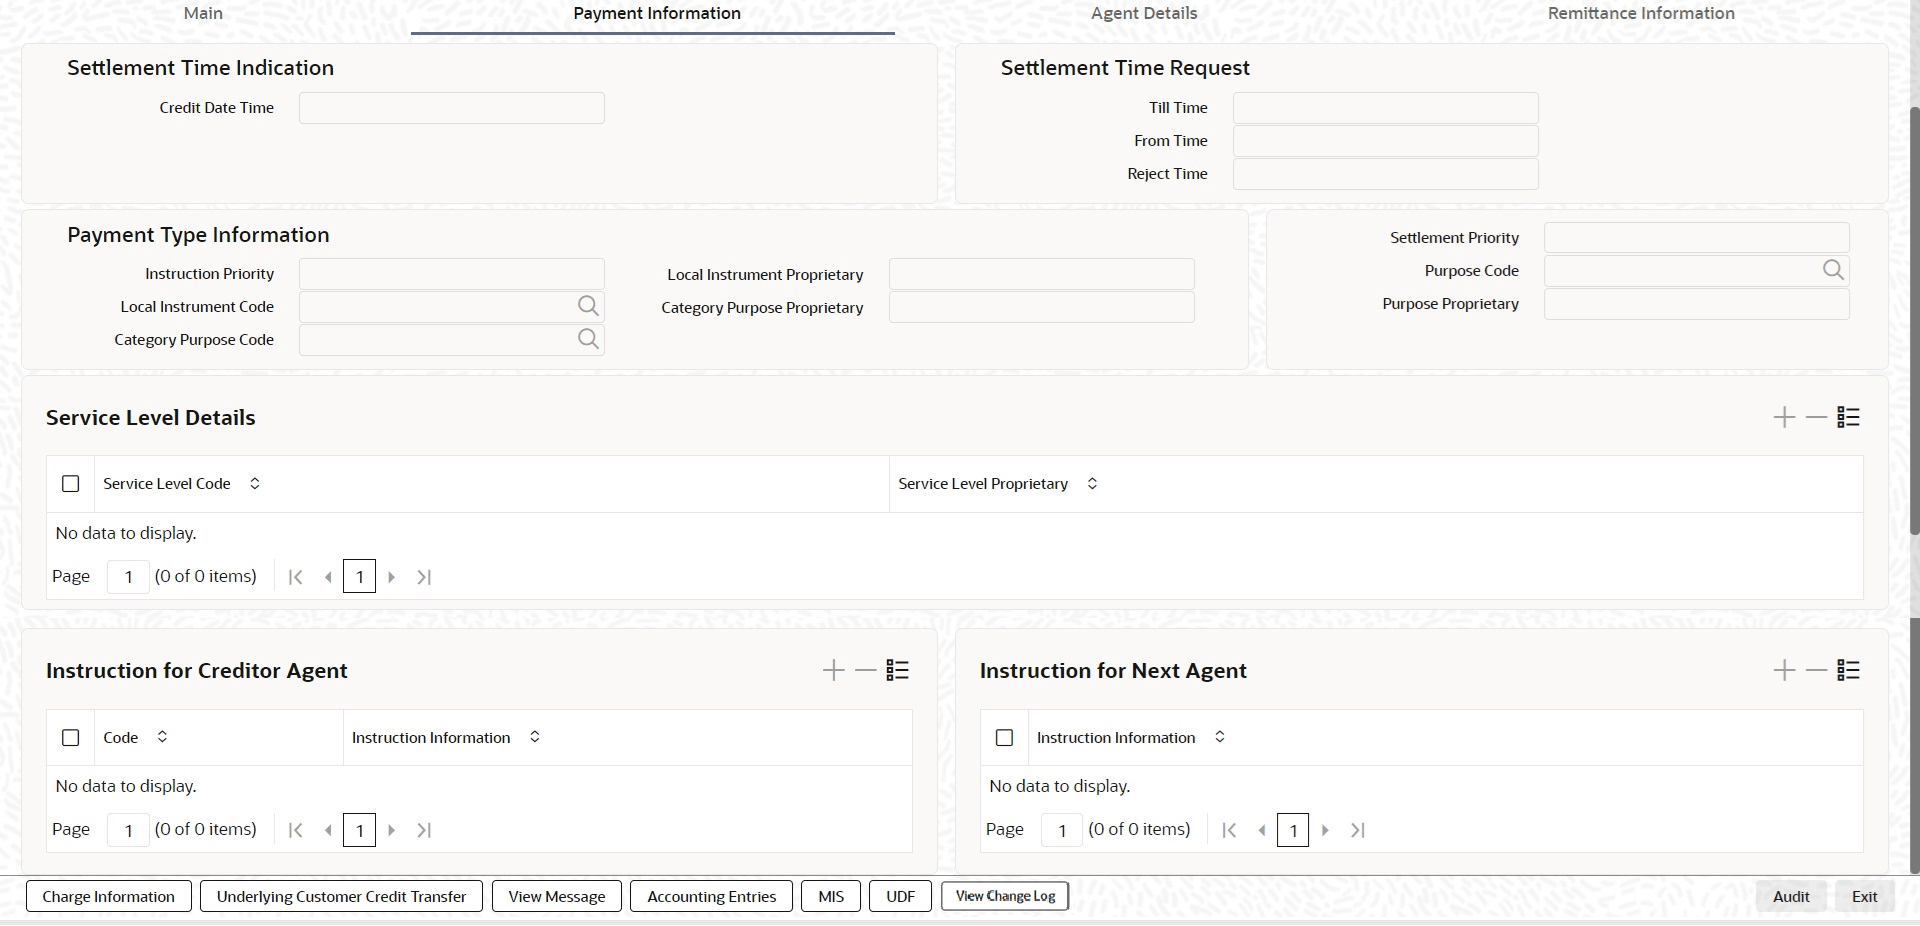Check select-all box in Creditor Agent table
Image resolution: width=1920 pixels, height=926 pixels.
pyautogui.click(x=71, y=738)
